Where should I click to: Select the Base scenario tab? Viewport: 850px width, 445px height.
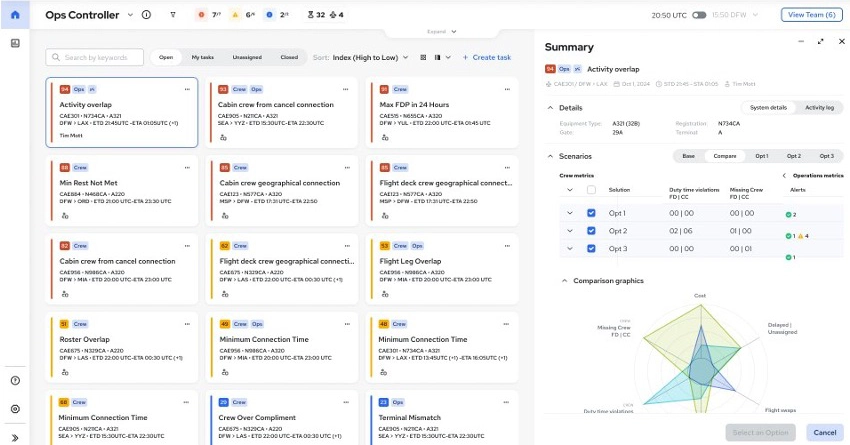tap(688, 156)
